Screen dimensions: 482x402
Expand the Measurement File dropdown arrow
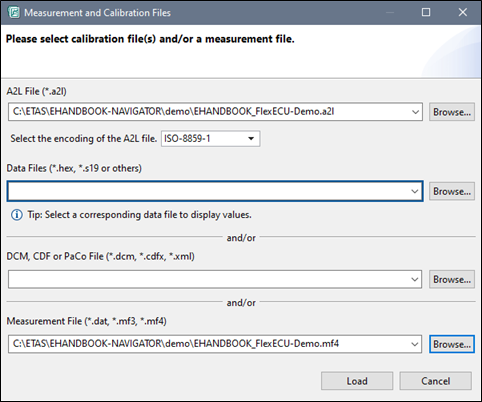coord(414,344)
